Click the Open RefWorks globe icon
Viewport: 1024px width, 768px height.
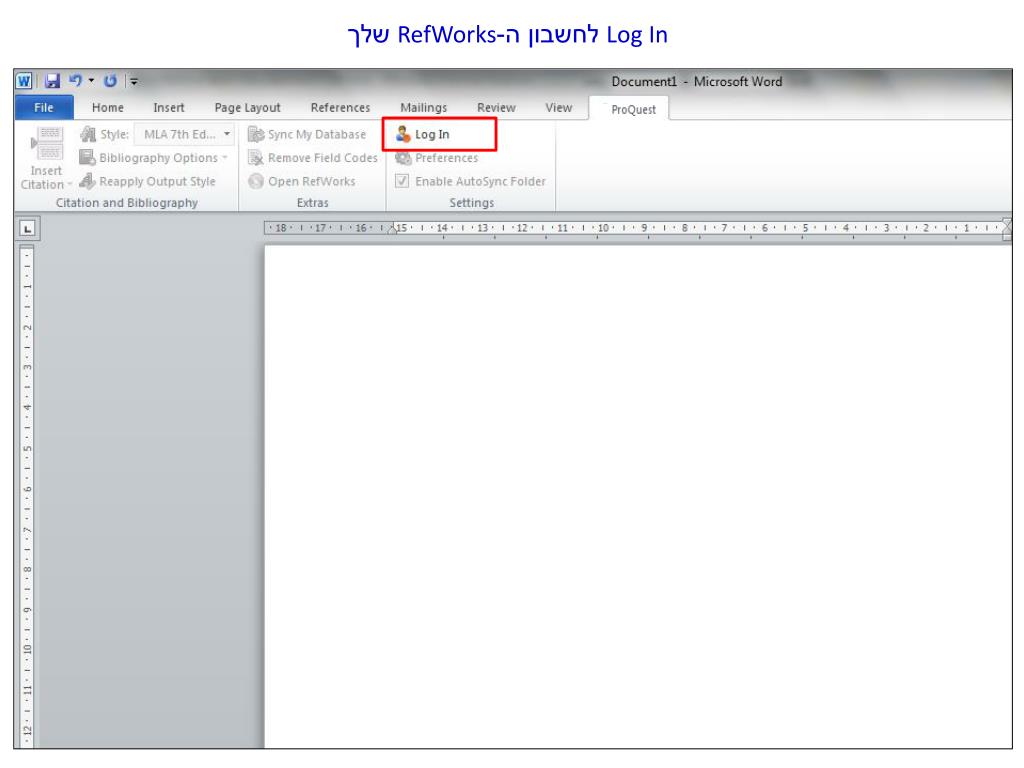click(256, 181)
